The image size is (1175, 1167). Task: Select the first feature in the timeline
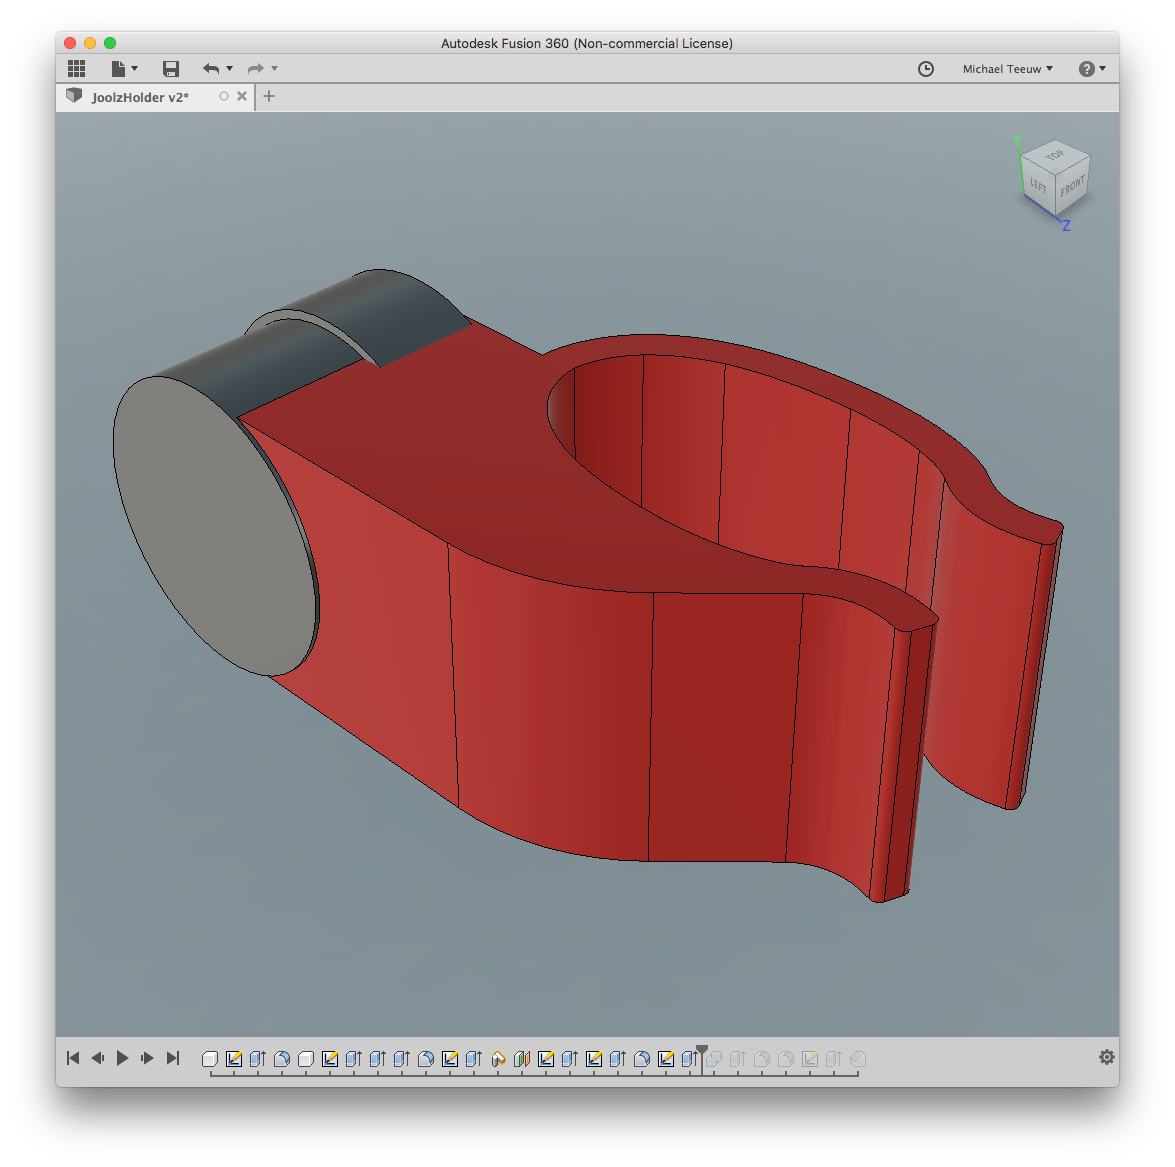[210, 1059]
